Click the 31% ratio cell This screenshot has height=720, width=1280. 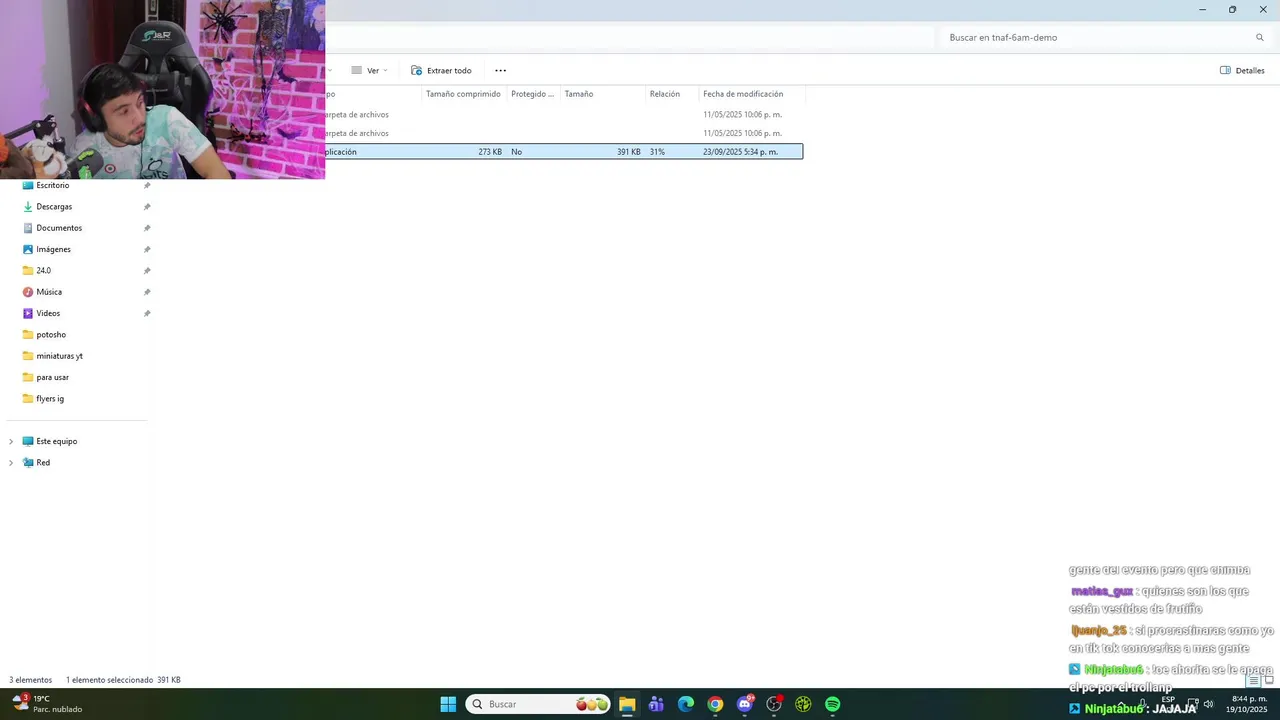(657, 152)
